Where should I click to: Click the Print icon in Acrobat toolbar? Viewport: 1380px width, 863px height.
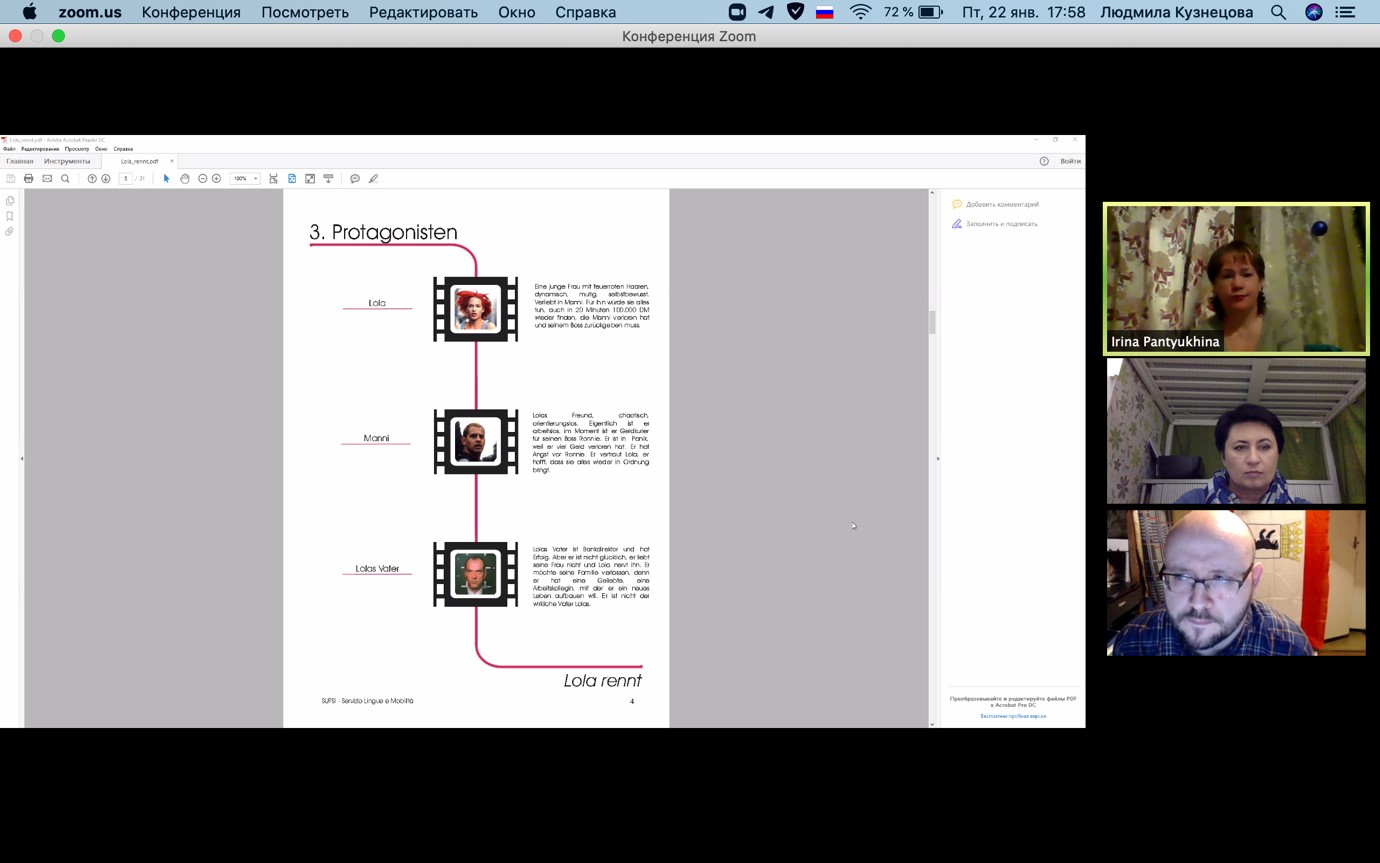(x=29, y=179)
